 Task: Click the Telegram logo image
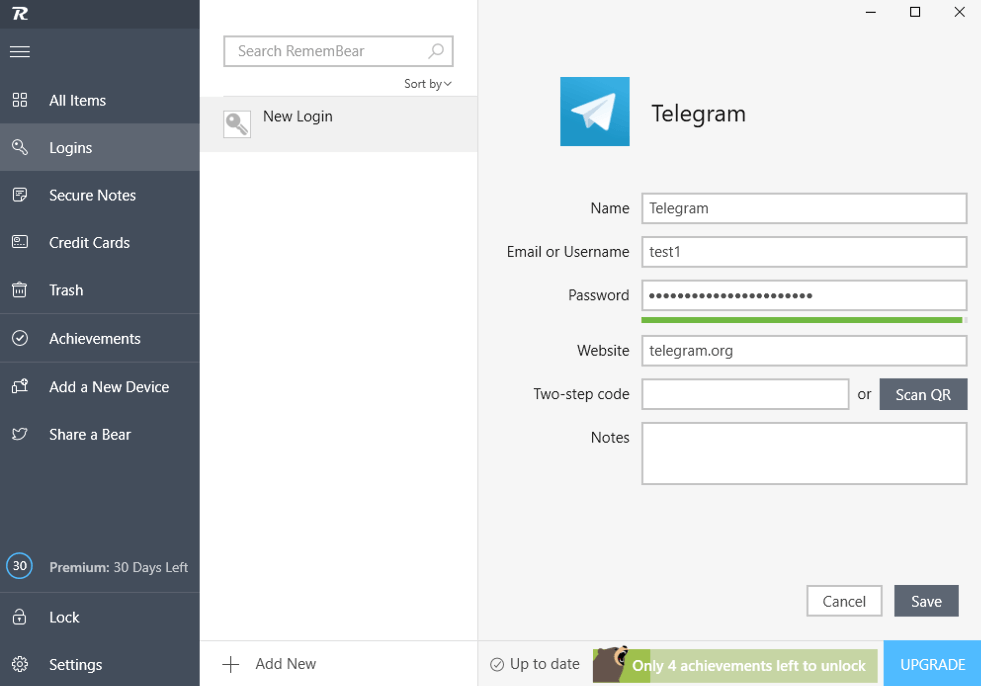click(594, 111)
